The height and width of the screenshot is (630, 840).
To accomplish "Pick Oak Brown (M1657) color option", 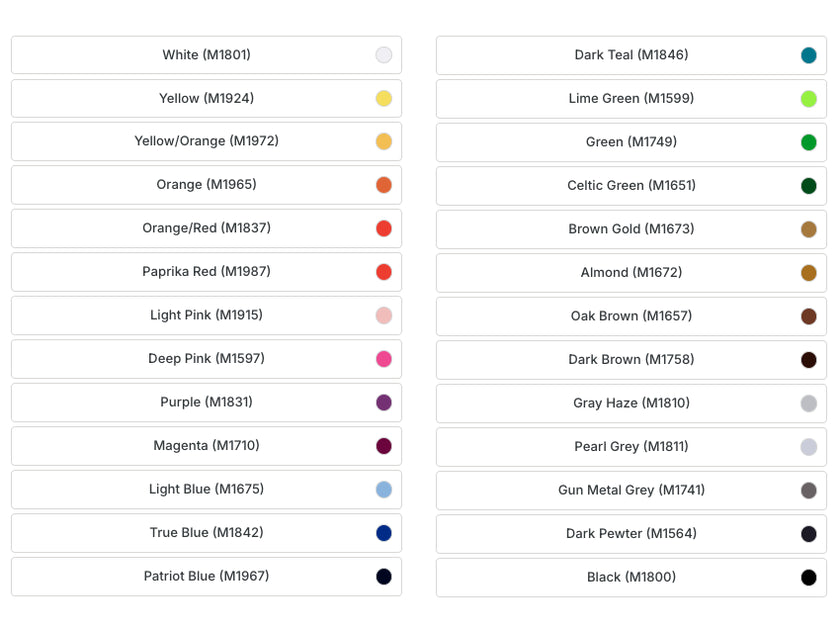I will click(x=631, y=316).
